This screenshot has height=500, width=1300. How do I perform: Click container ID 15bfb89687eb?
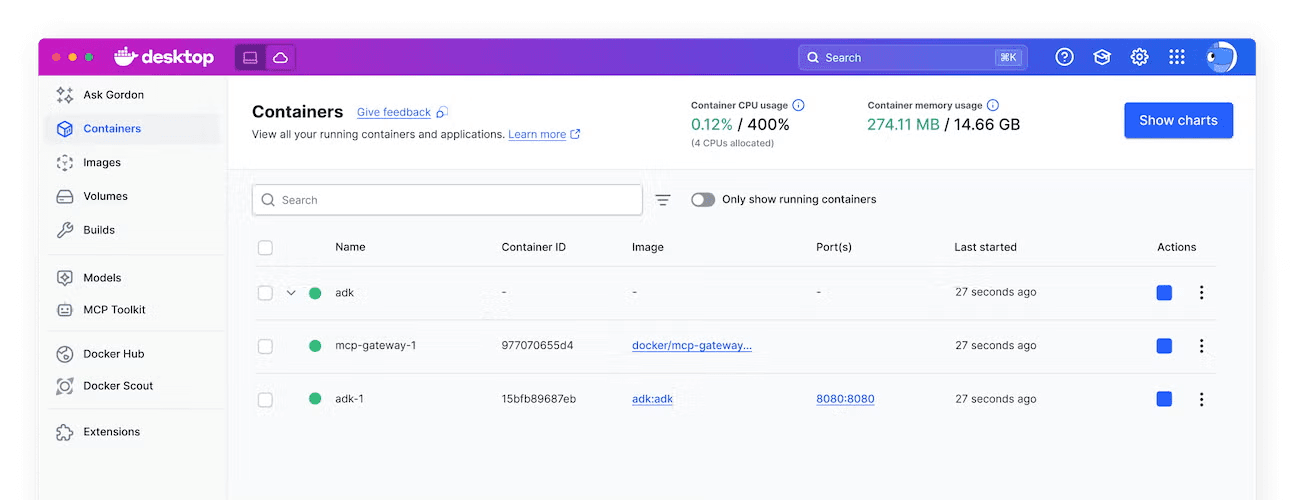(x=539, y=399)
